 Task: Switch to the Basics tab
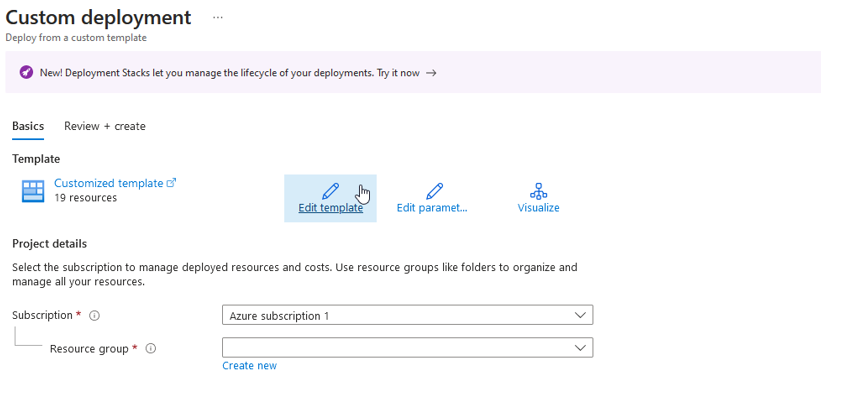tap(28, 126)
